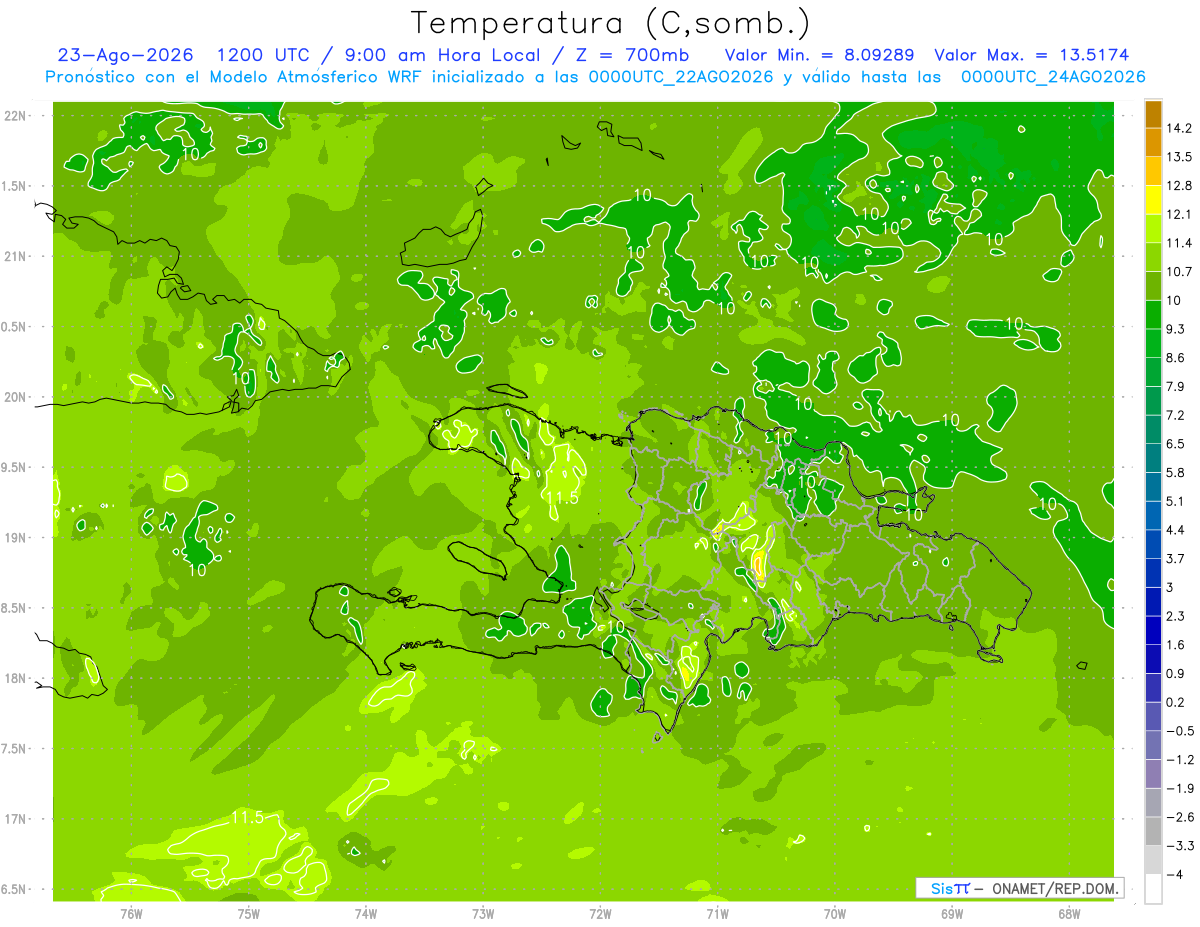
Task: Pick the gray swatch between -3.3 and -2.6
Action: [x=1153, y=832]
